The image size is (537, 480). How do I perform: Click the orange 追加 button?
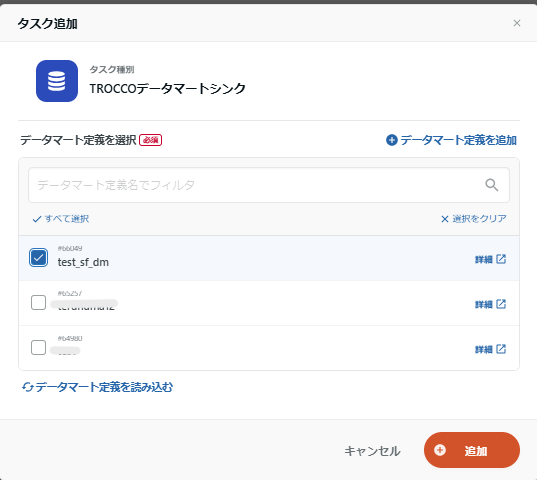(472, 450)
